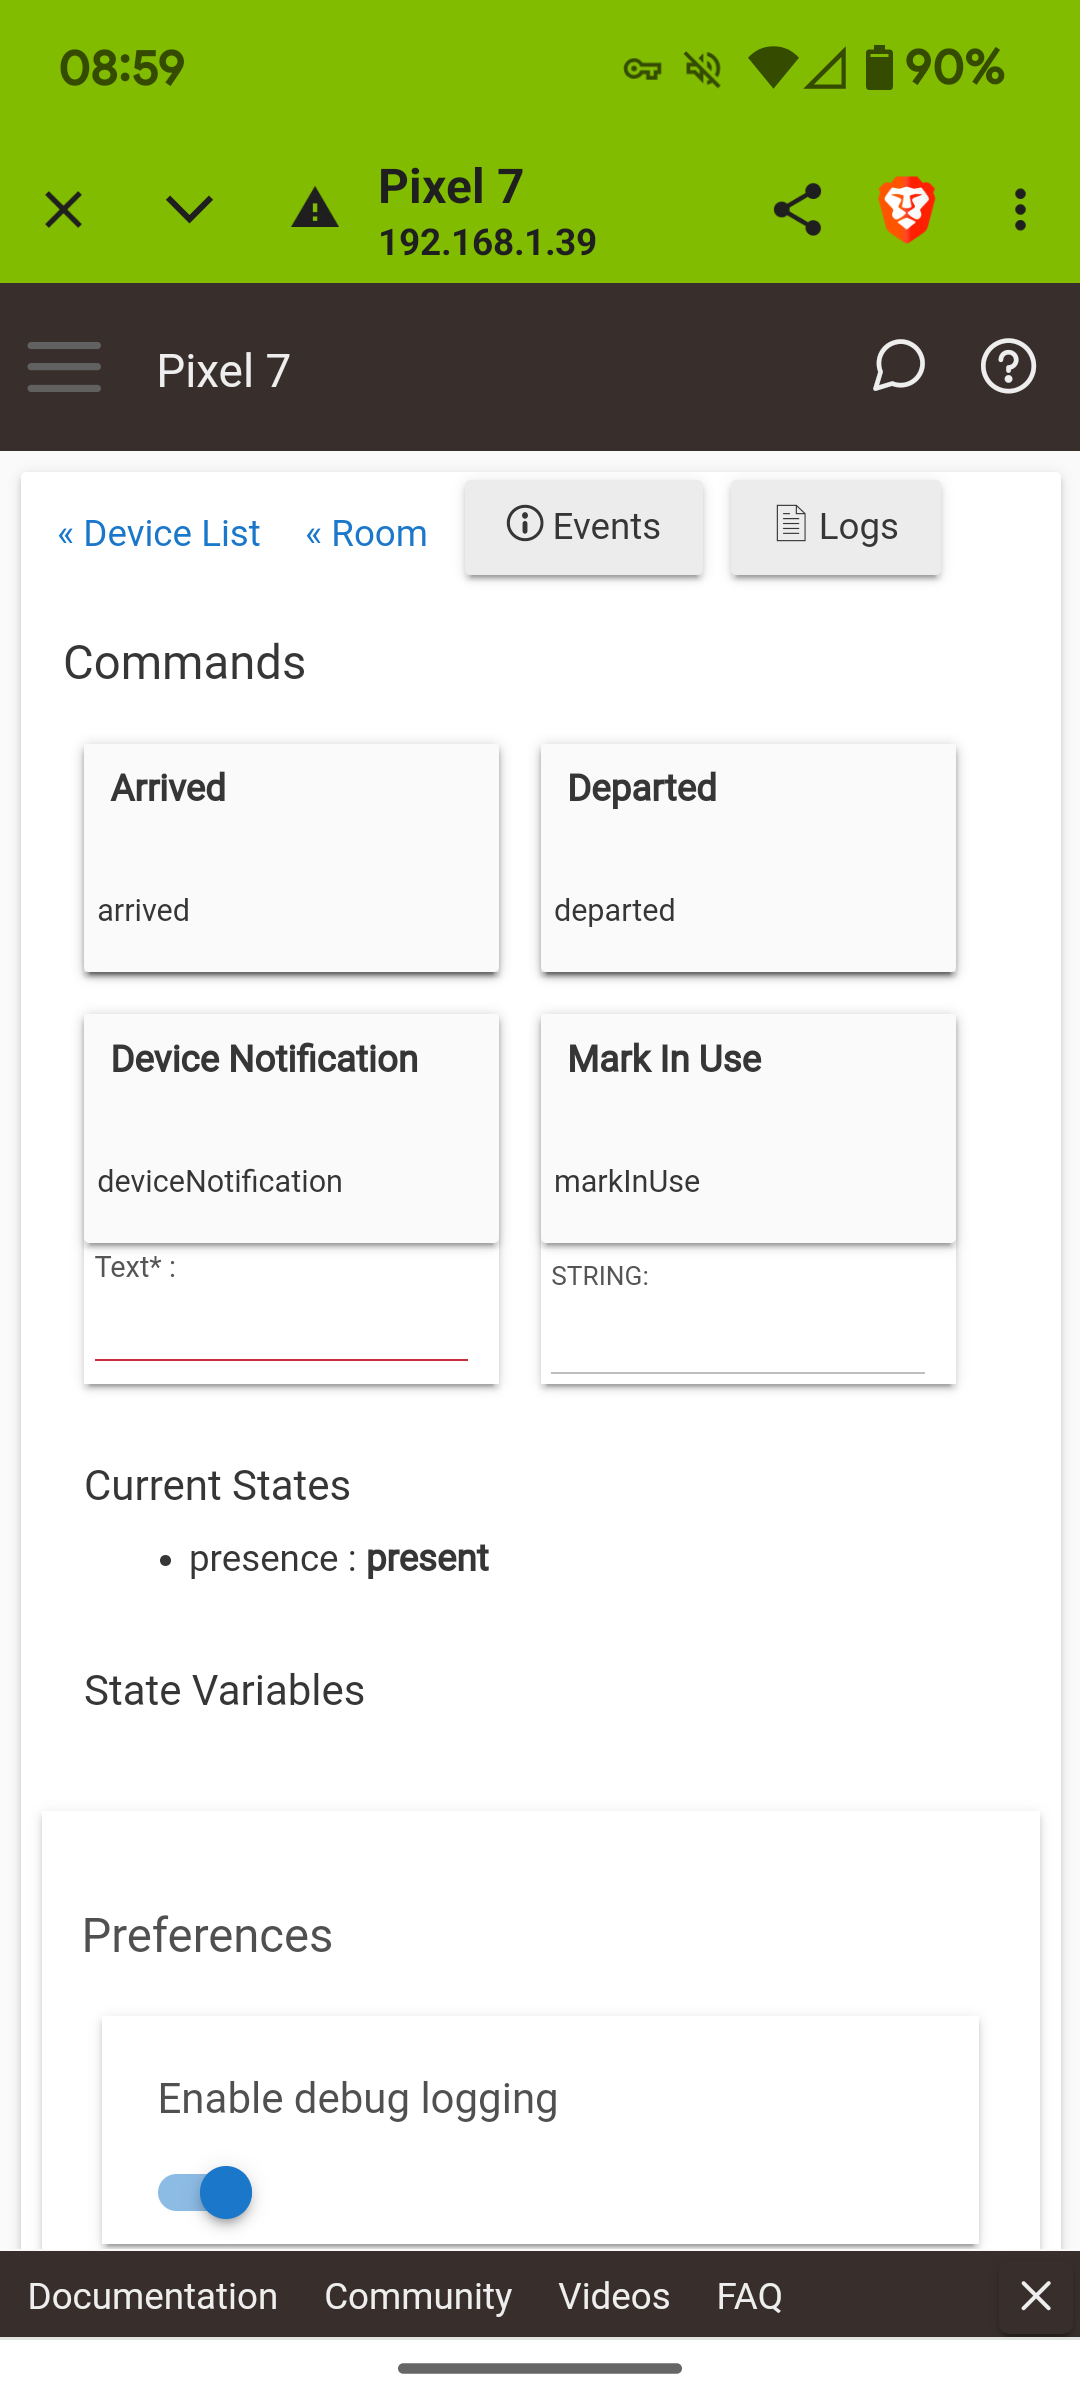Viewport: 1080px width, 2400px height.
Task: Run the Arrived command
Action: point(291,857)
